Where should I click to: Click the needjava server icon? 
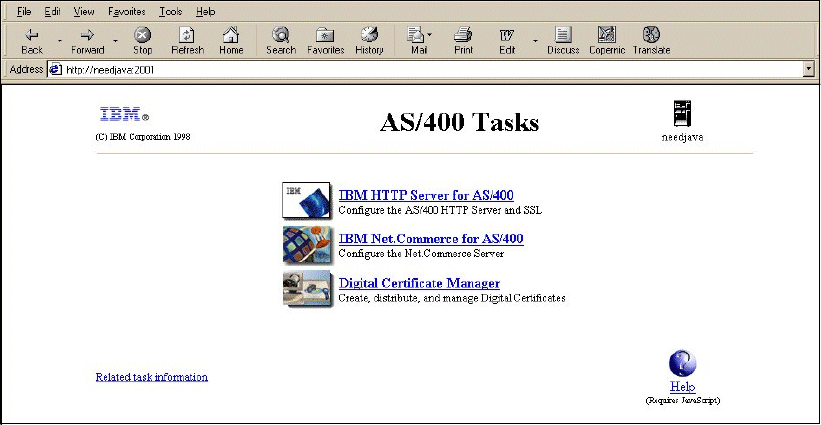[682, 114]
